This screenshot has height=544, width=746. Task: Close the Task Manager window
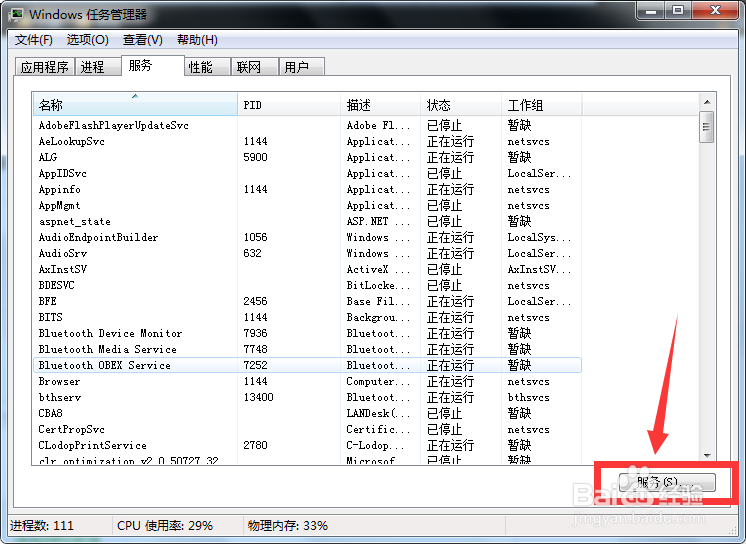pos(715,11)
